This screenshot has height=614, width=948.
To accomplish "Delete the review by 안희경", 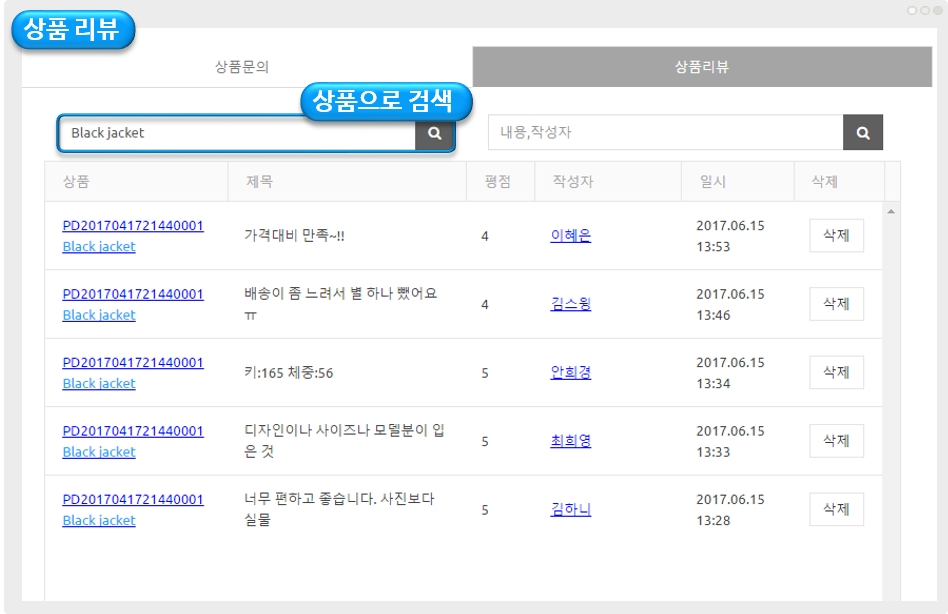I will click(835, 372).
